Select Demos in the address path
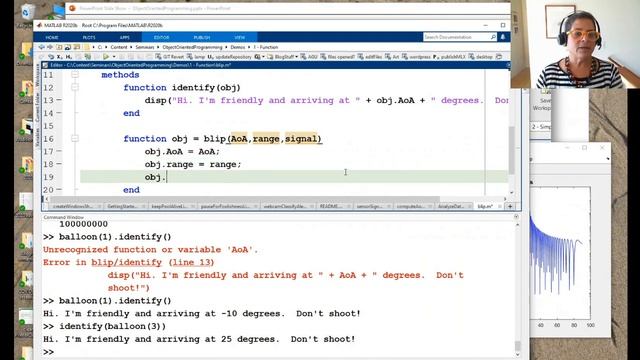This screenshot has width=640, height=360. point(238,47)
